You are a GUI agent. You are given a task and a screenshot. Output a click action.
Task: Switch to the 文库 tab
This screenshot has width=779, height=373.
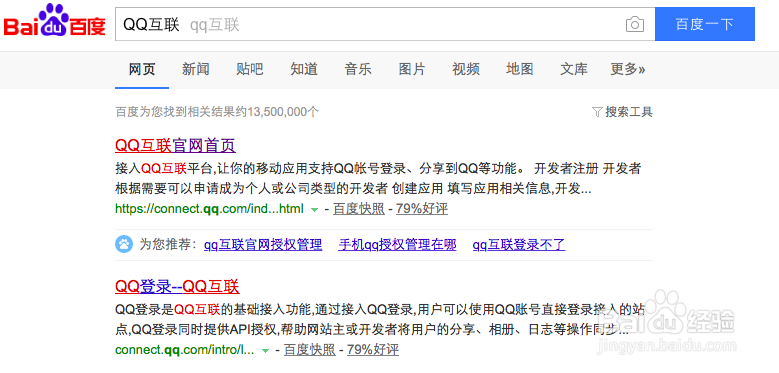(574, 69)
